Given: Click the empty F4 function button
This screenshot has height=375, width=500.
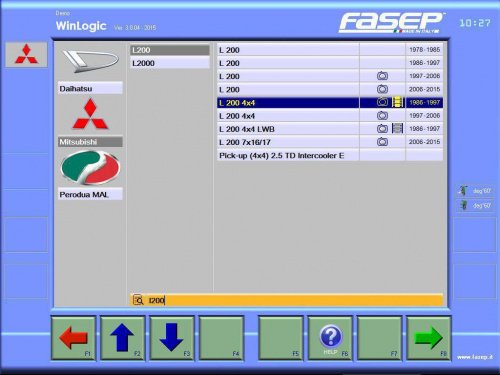Looking at the screenshot, I should [x=221, y=338].
